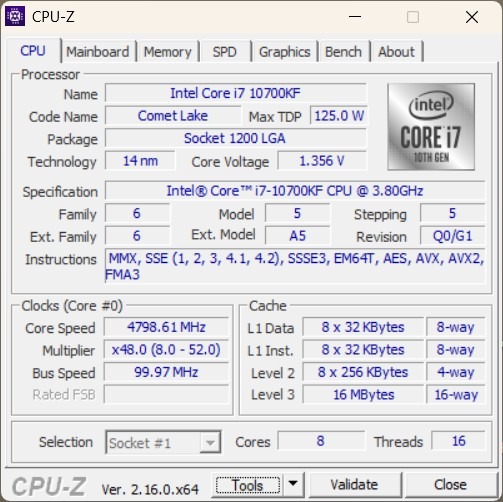
Task: Click the Tools button
Action: click(x=248, y=485)
